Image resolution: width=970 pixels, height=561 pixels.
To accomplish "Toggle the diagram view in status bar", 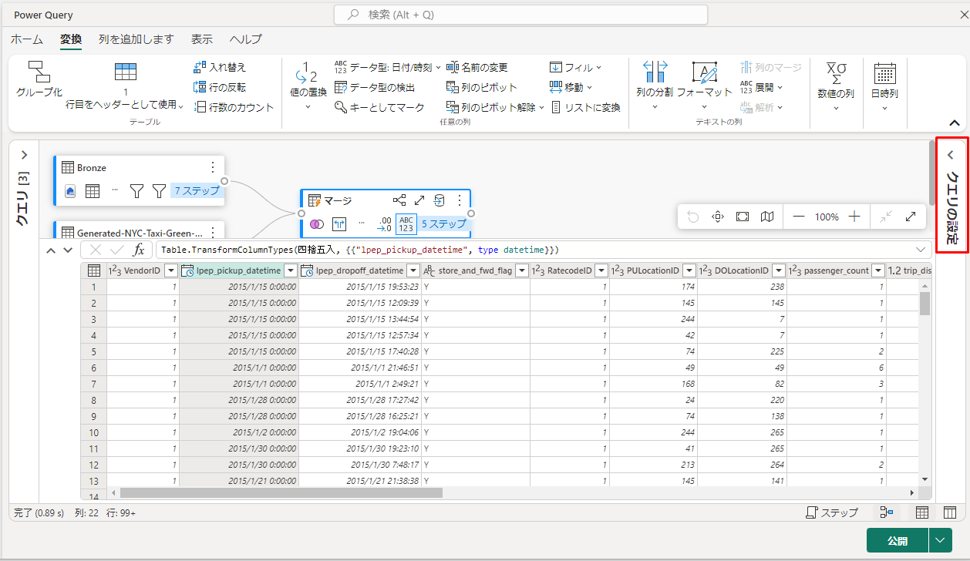I will pyautogui.click(x=886, y=513).
